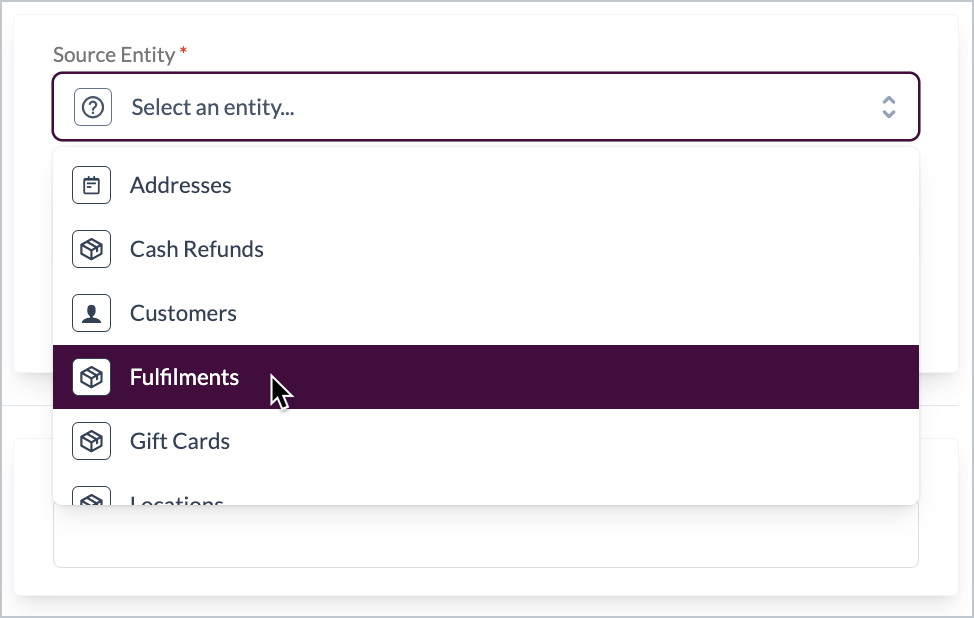
Task: Choose the partially visible Locations entry
Action: point(177,500)
